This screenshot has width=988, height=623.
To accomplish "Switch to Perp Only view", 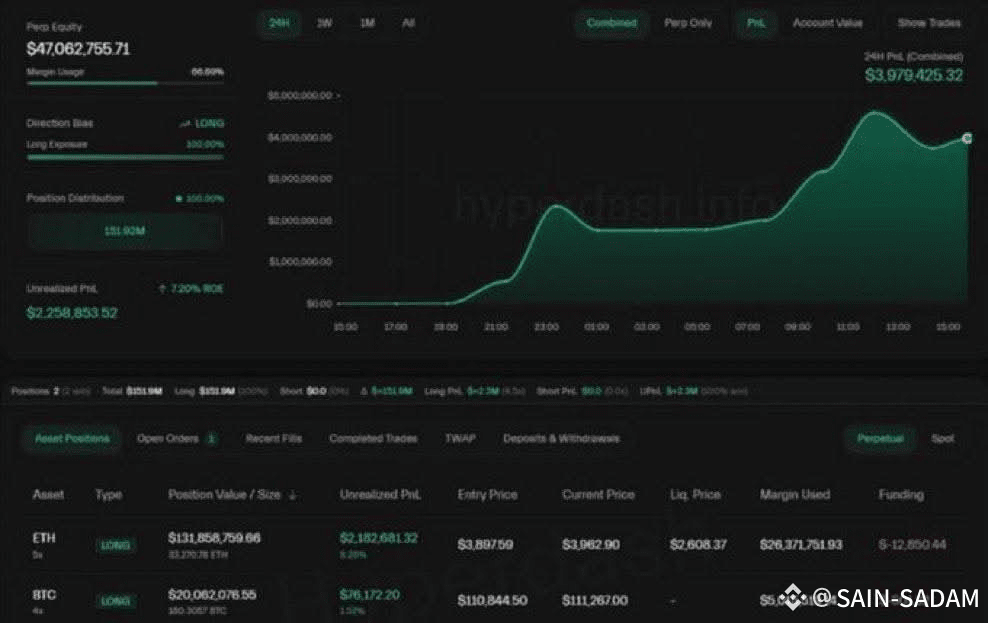I will (687, 23).
